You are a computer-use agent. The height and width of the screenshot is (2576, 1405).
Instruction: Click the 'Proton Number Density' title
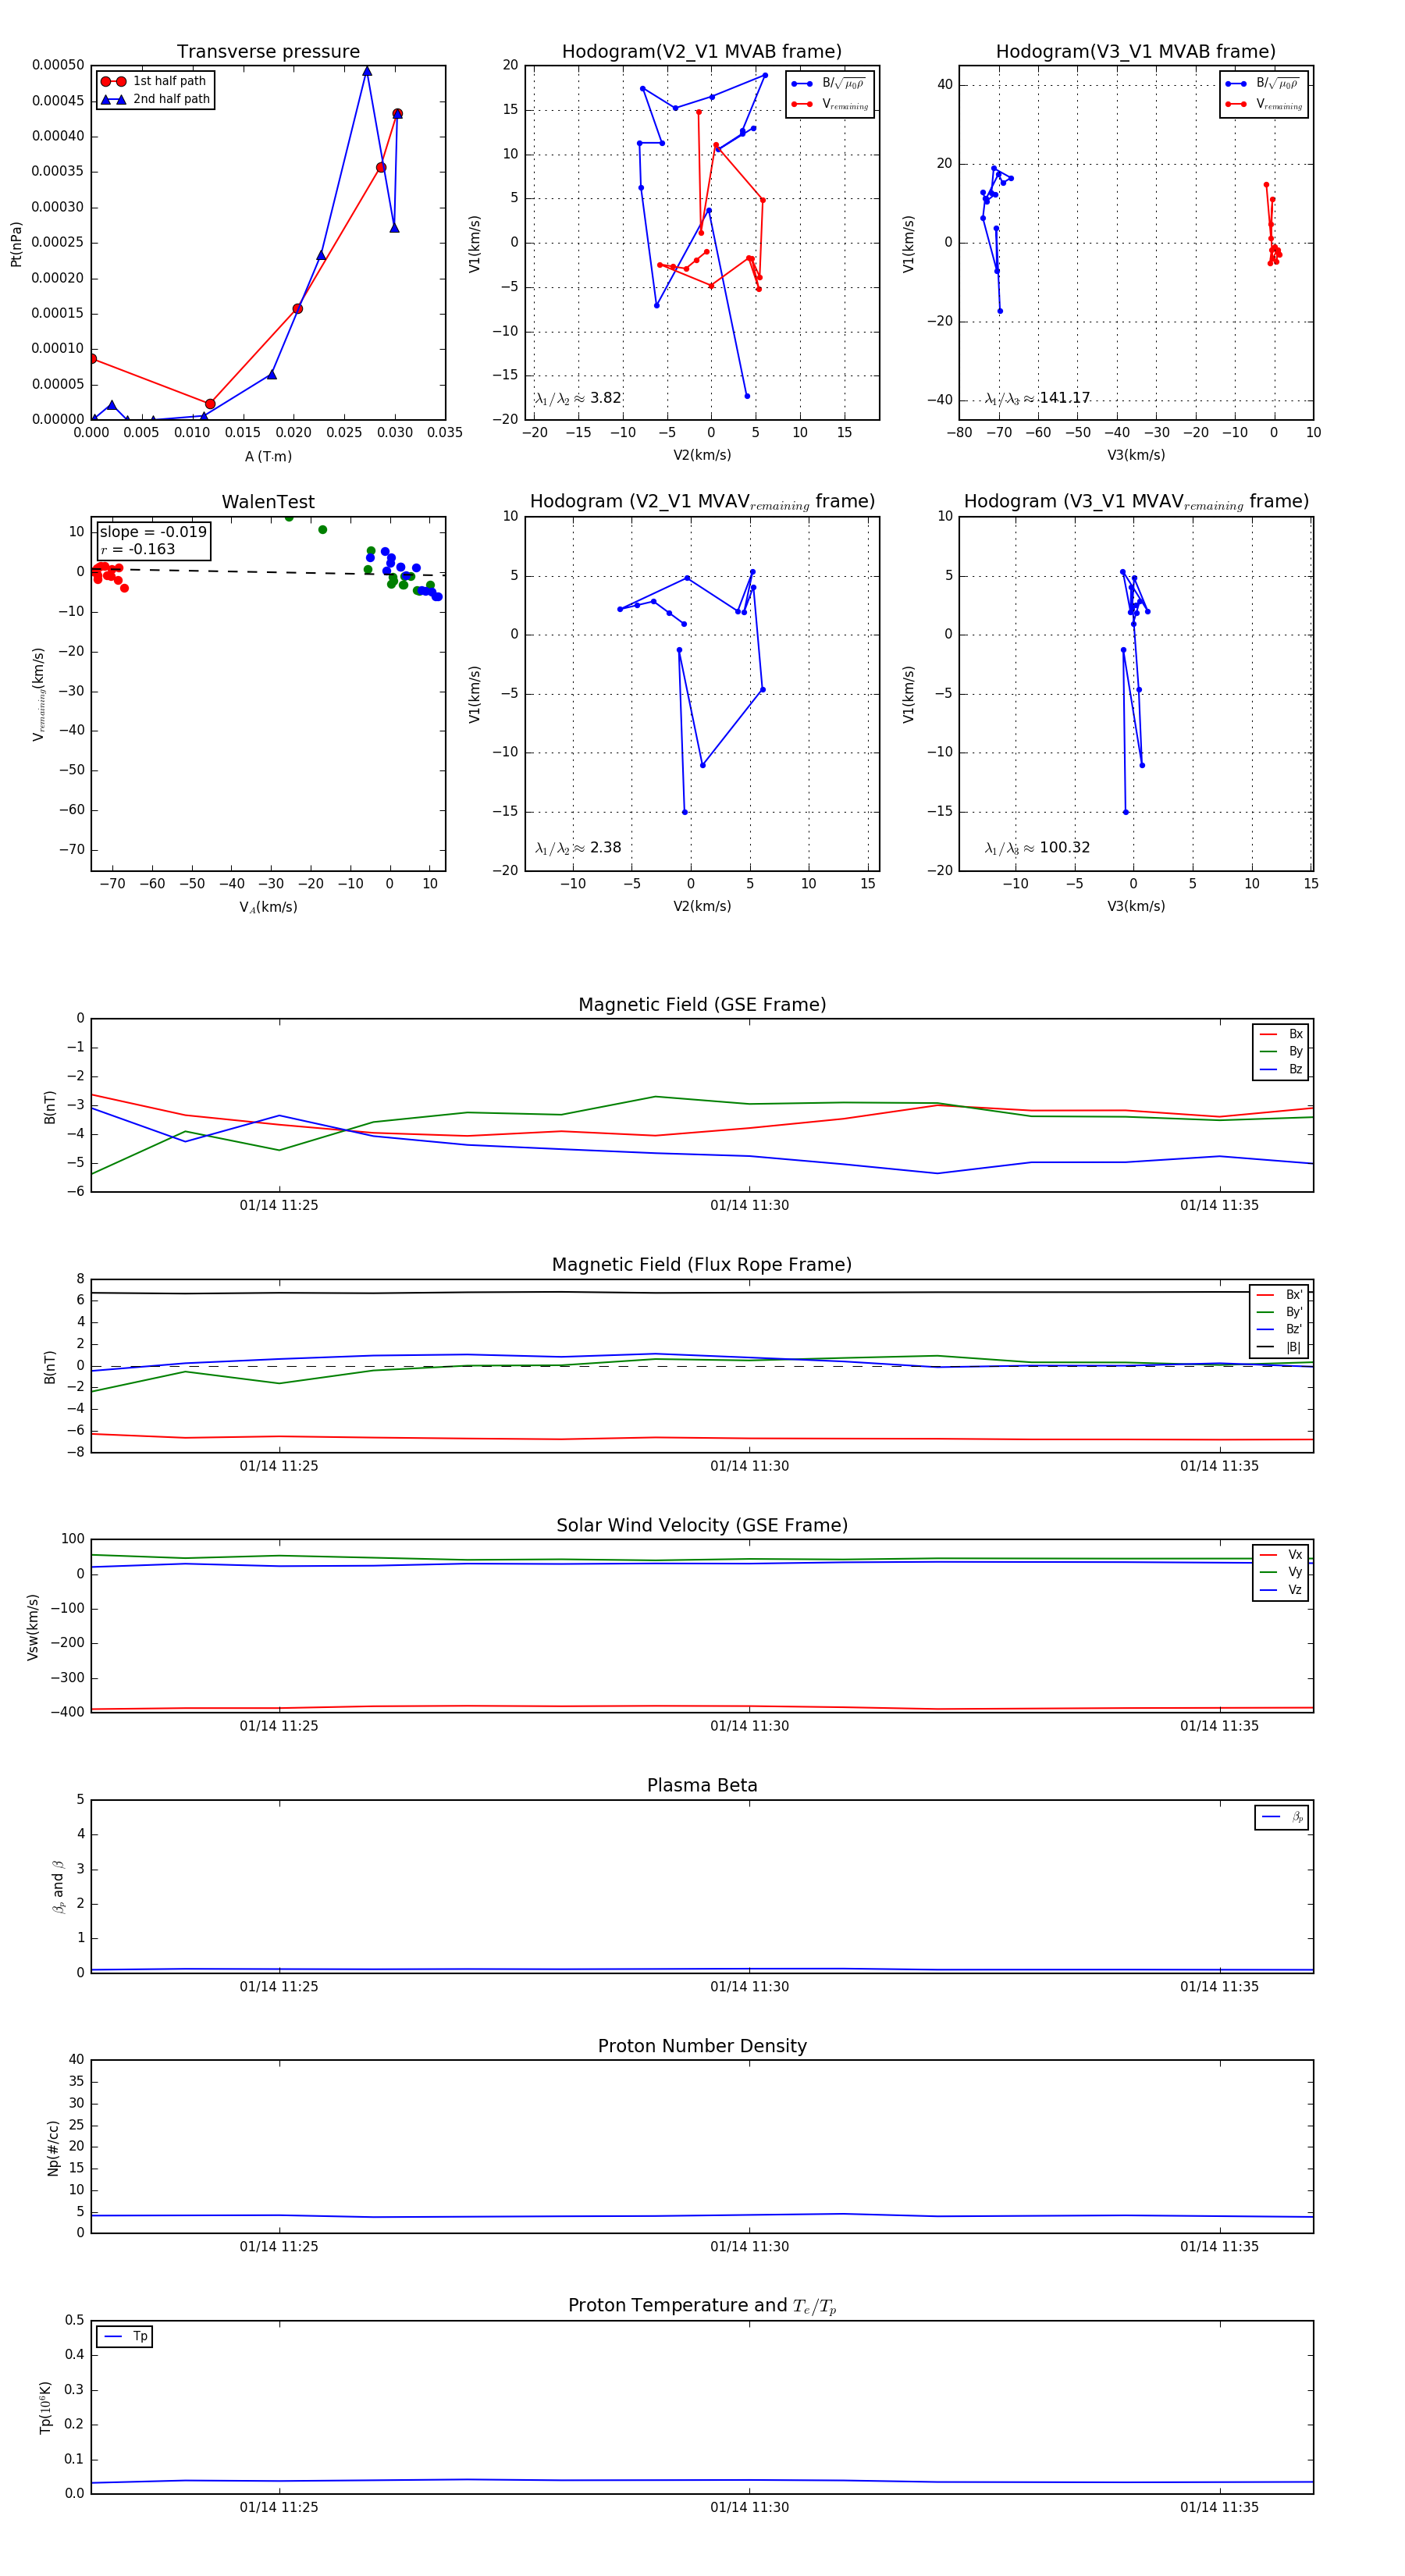click(702, 2046)
